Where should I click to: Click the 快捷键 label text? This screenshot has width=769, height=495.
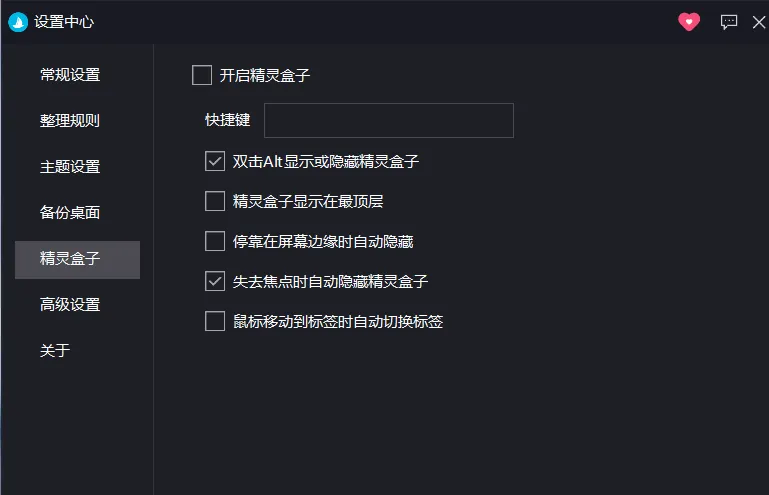[228, 120]
